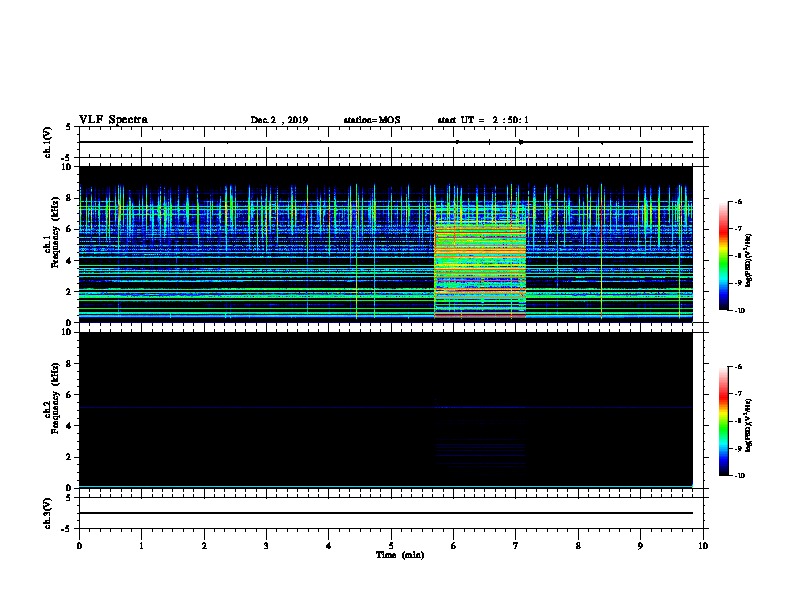Click the '-10' label on lower color scale

pyautogui.click(x=739, y=475)
